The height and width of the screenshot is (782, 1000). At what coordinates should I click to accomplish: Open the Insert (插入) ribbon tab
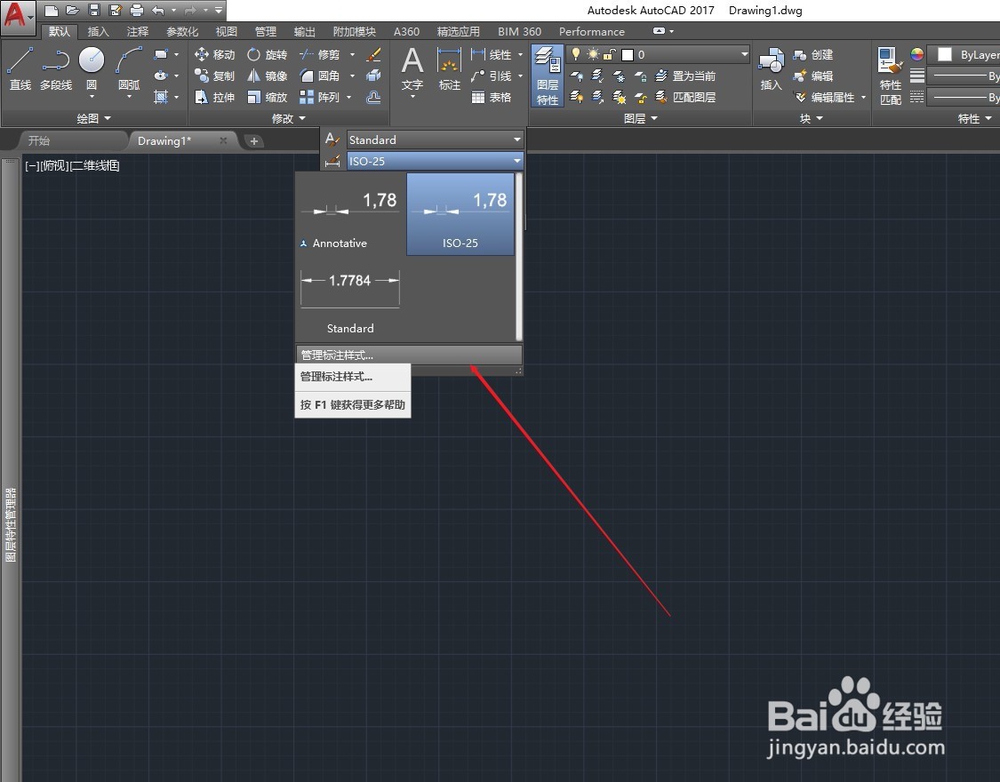click(98, 31)
